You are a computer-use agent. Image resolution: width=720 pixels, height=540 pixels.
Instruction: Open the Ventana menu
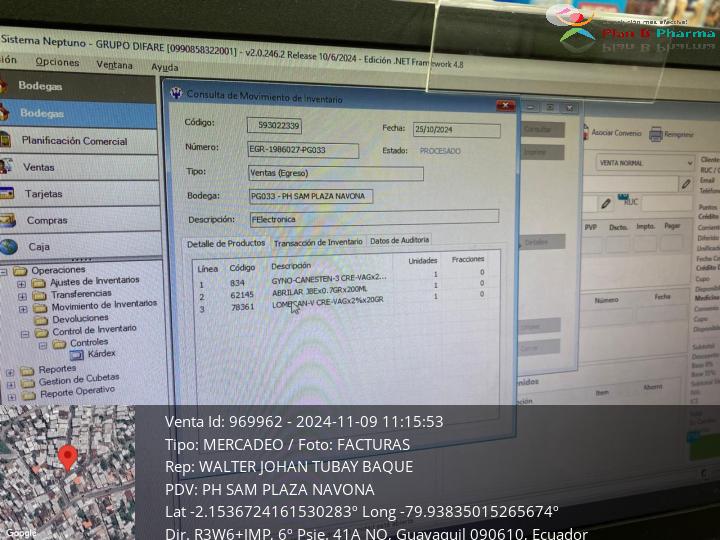click(114, 65)
